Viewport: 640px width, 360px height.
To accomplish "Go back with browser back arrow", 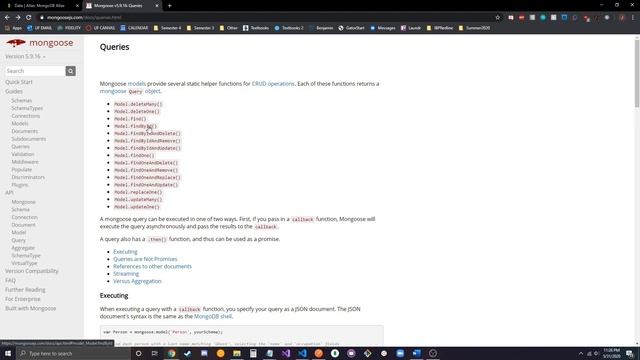I will pyautogui.click(x=7, y=18).
